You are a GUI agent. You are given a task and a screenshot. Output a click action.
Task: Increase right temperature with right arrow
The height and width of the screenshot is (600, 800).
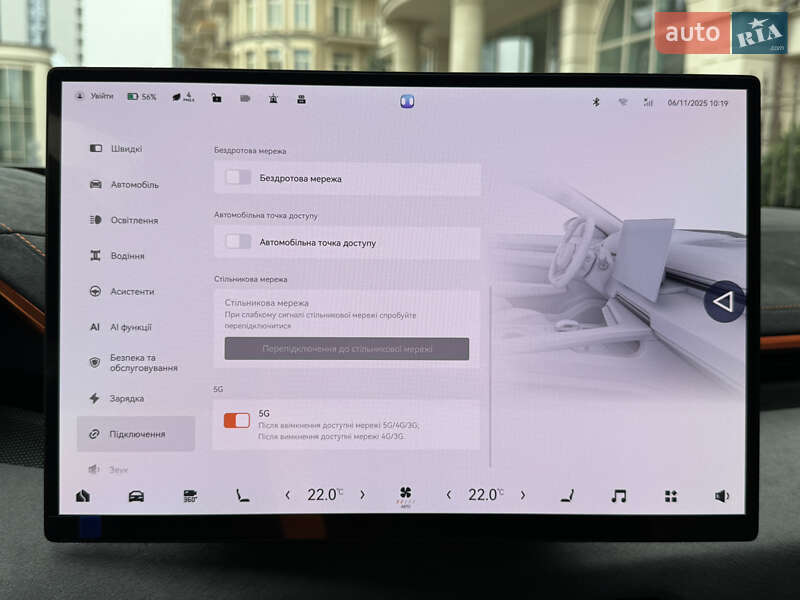tap(522, 495)
